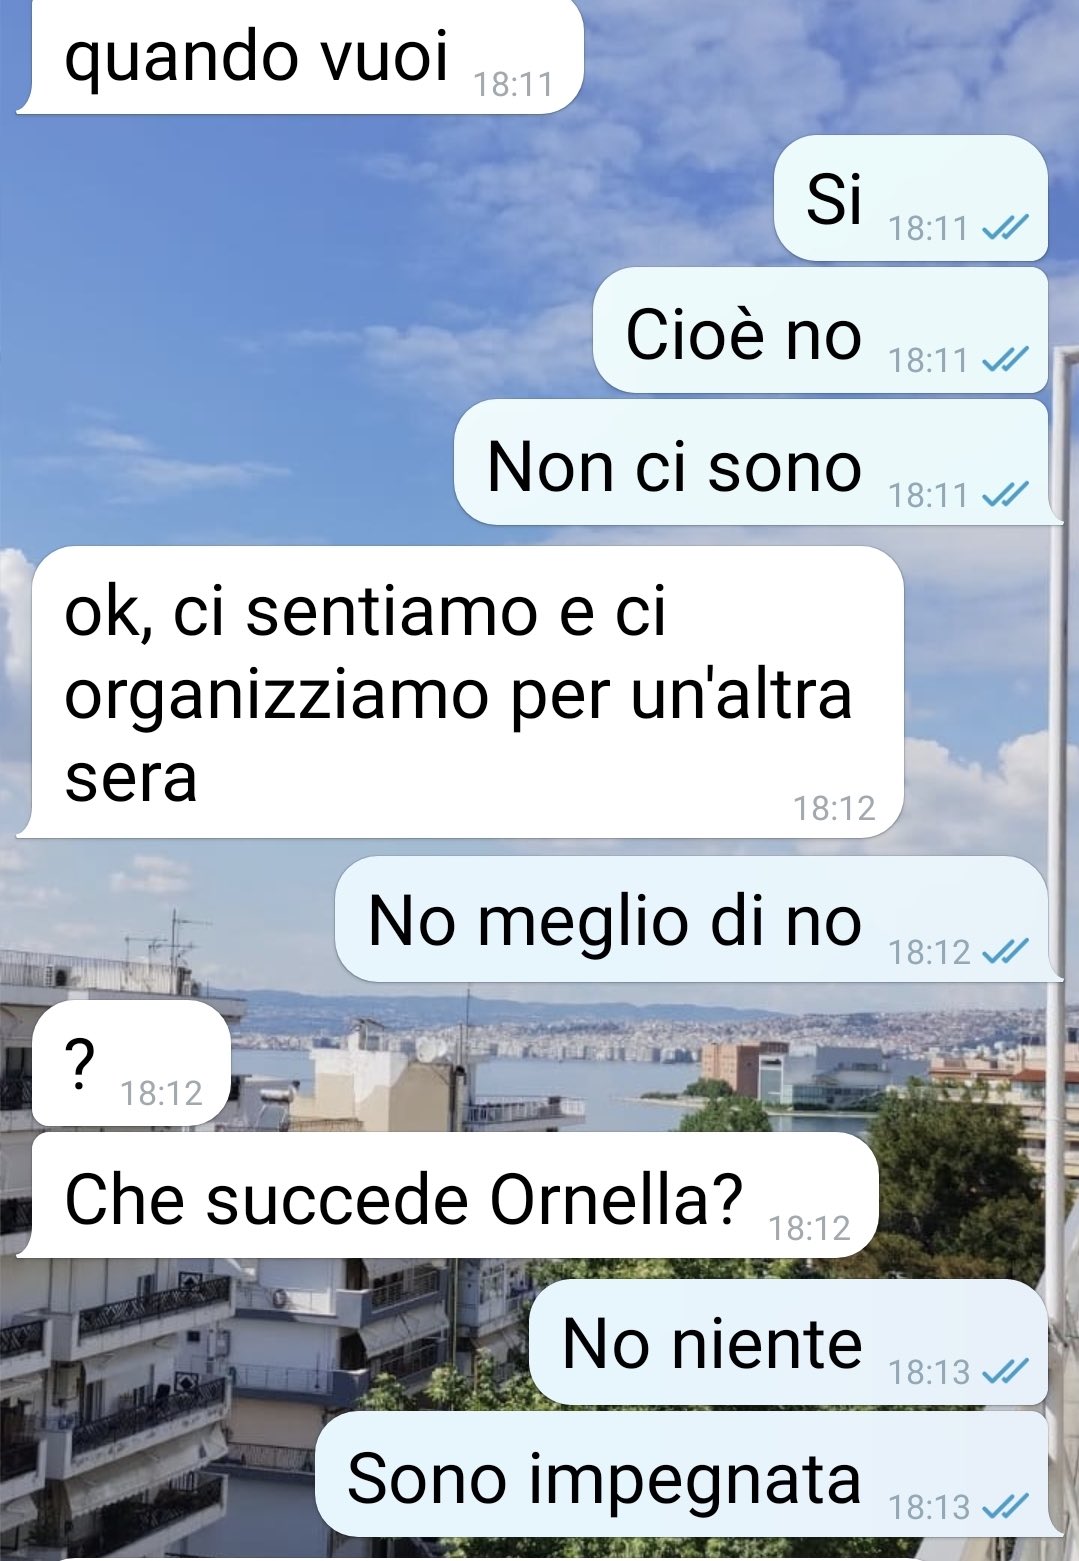This screenshot has height=1561, width=1079.
Task: Tap the 'quando vuoi' message bubble
Action: point(300,57)
